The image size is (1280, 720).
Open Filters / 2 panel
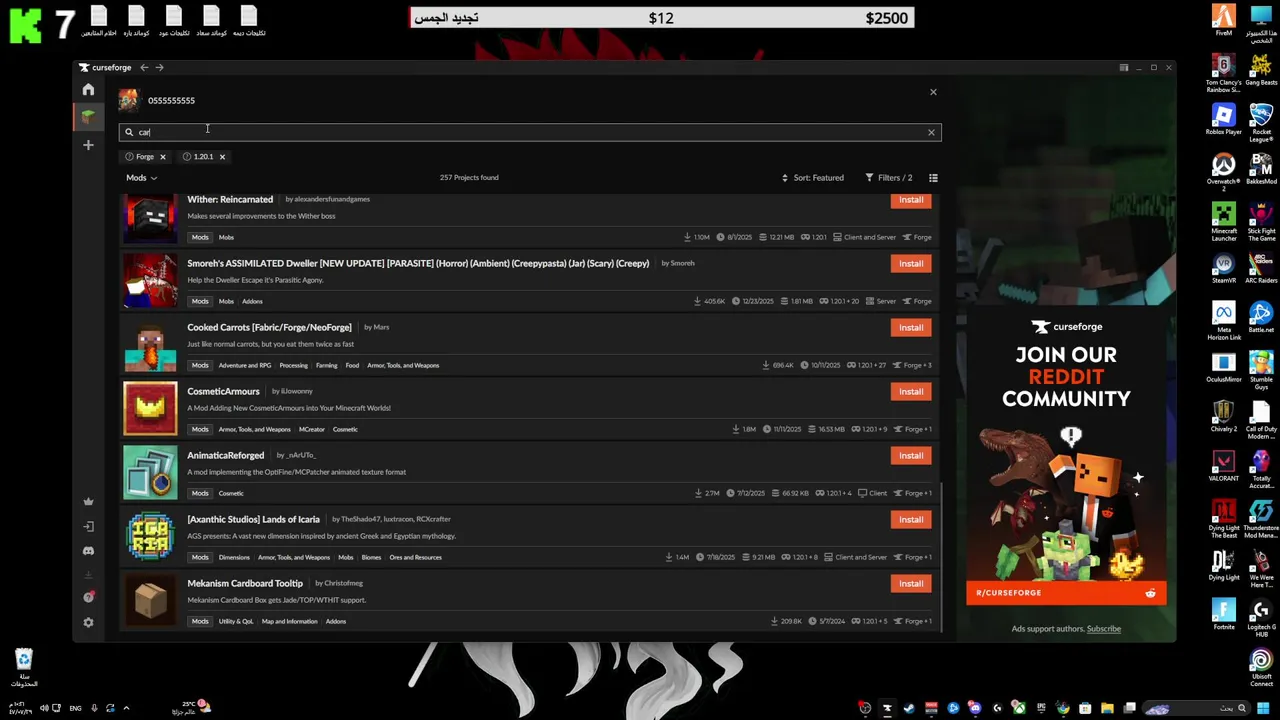(888, 178)
